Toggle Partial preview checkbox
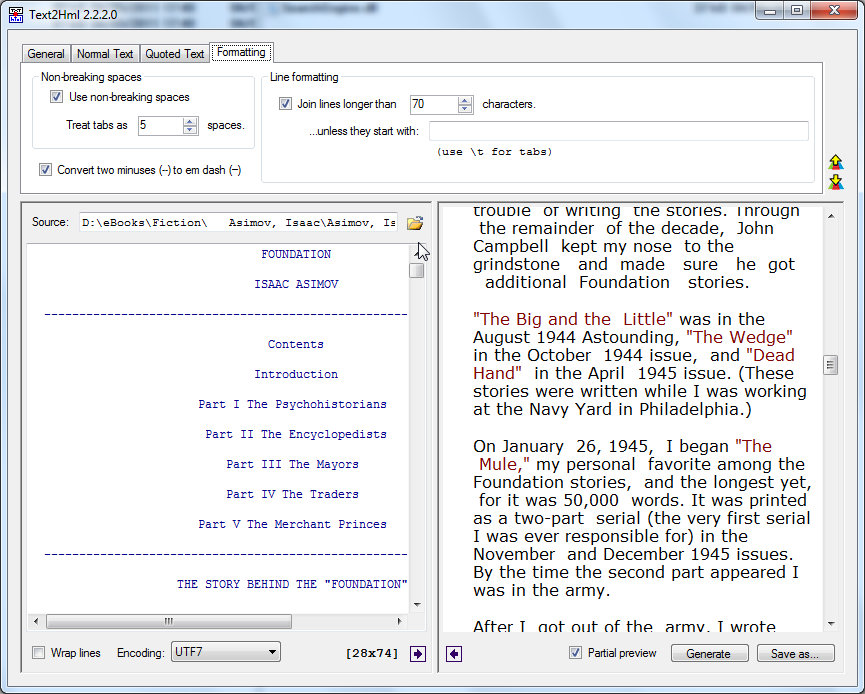865x694 pixels. click(x=575, y=653)
